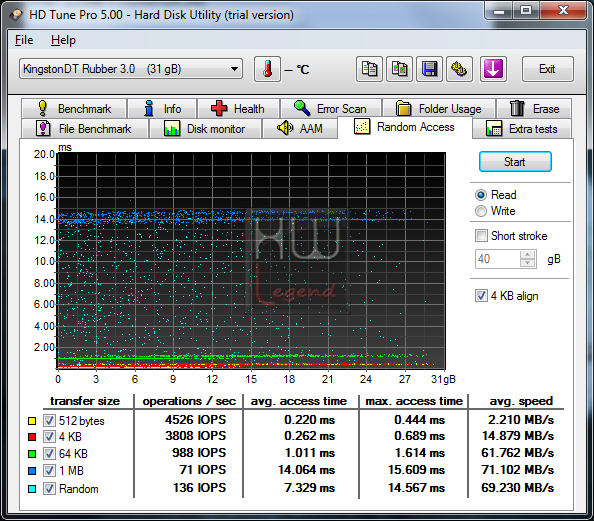This screenshot has width=594, height=521.
Task: Click the 3808 IOPS value
Action: point(195,436)
